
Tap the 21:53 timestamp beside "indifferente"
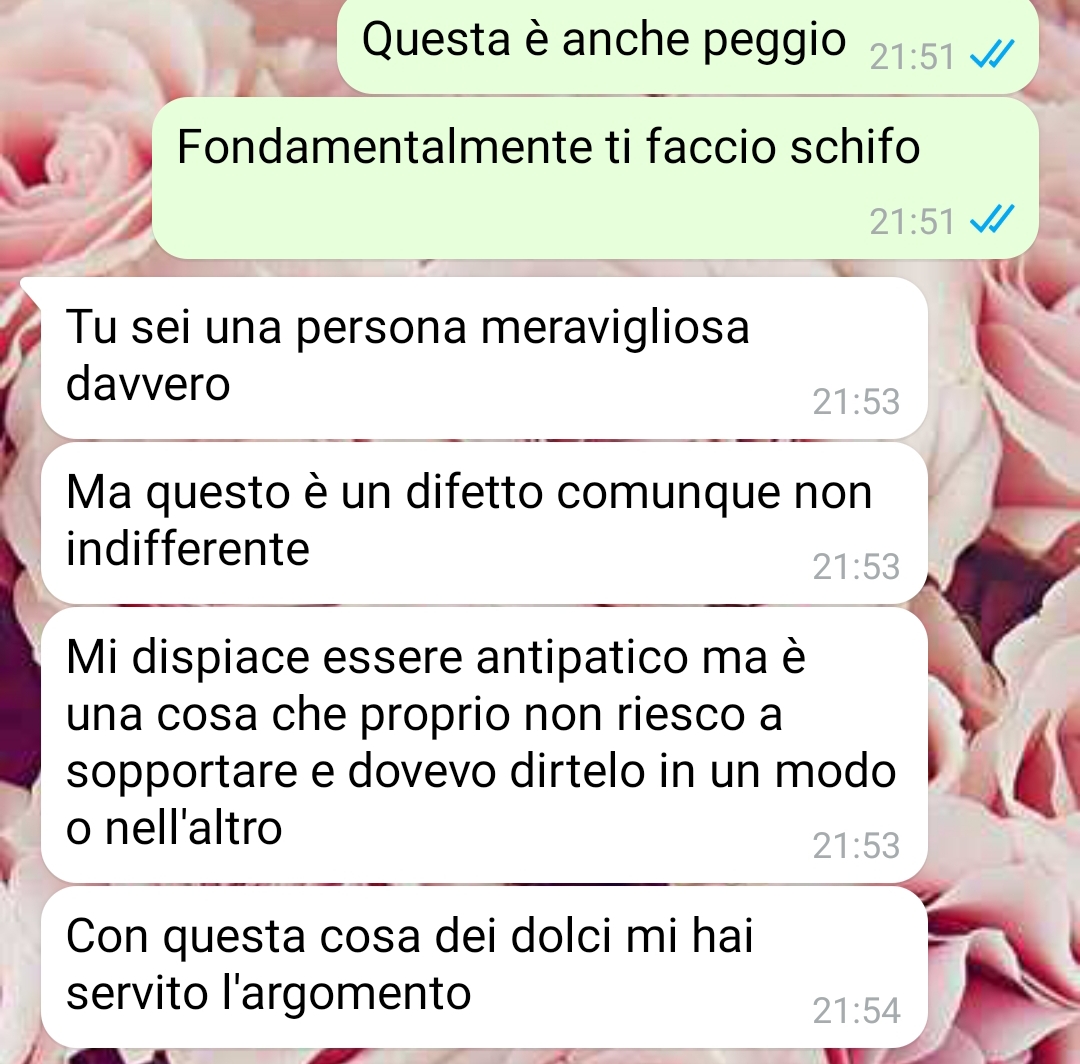pyautogui.click(x=856, y=567)
